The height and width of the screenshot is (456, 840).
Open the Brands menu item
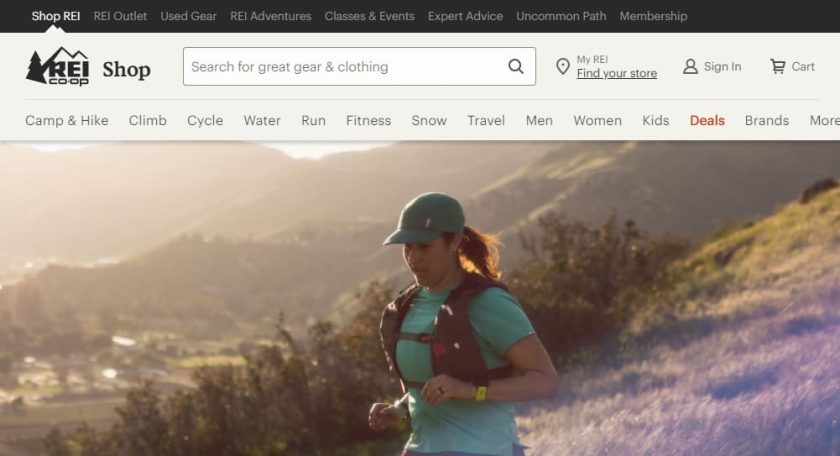tap(767, 121)
